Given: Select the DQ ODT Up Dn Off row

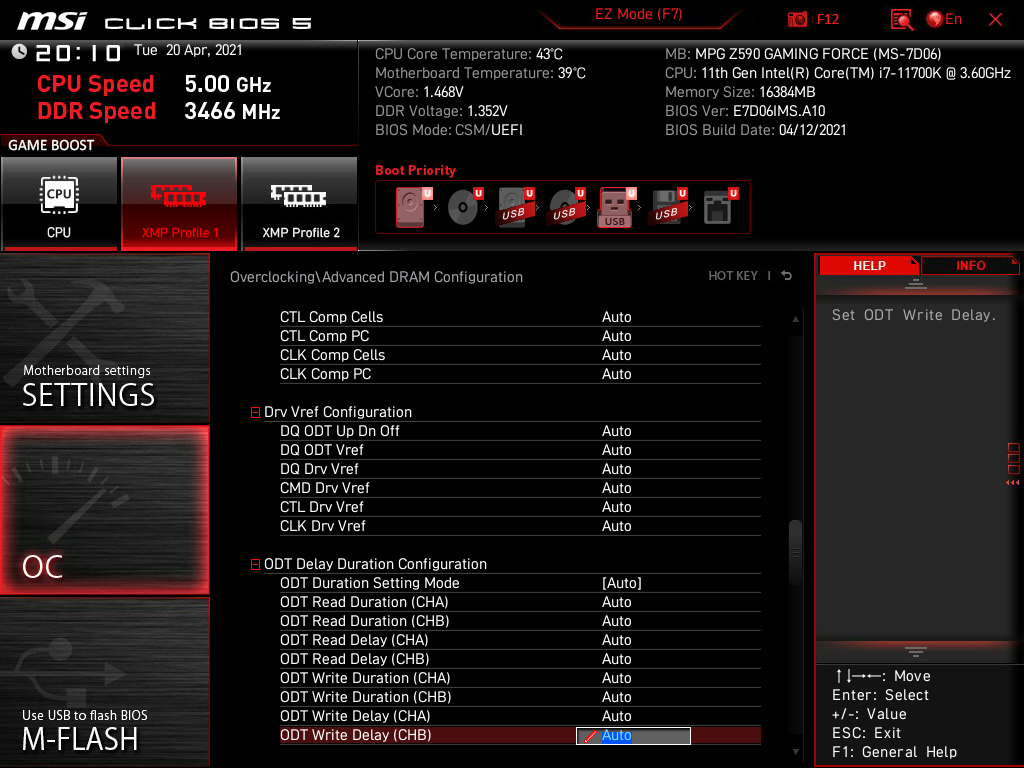Looking at the screenshot, I should 520,431.
